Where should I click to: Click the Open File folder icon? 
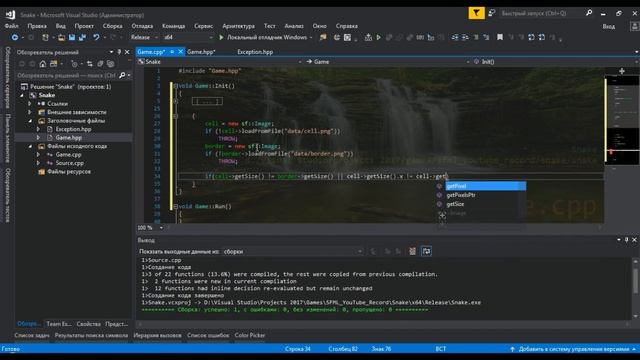[x=61, y=38]
